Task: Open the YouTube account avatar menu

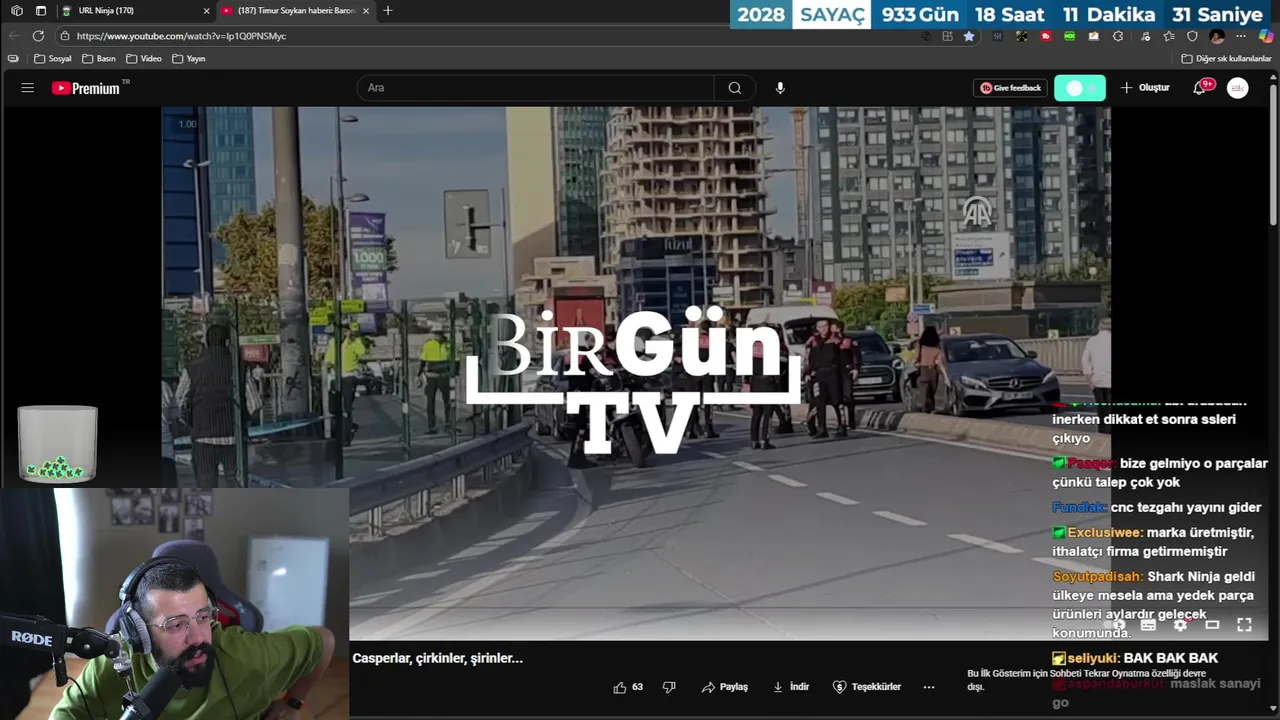Action: [x=1238, y=88]
